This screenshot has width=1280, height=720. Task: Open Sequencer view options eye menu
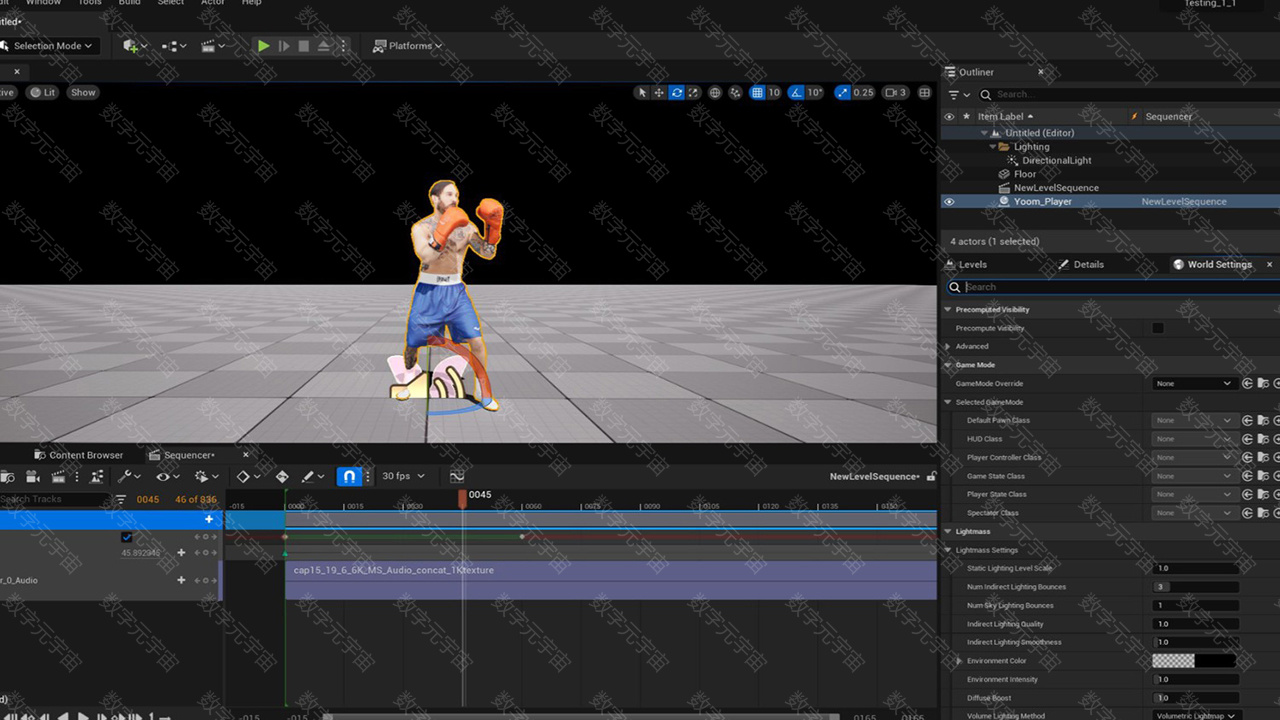point(167,476)
